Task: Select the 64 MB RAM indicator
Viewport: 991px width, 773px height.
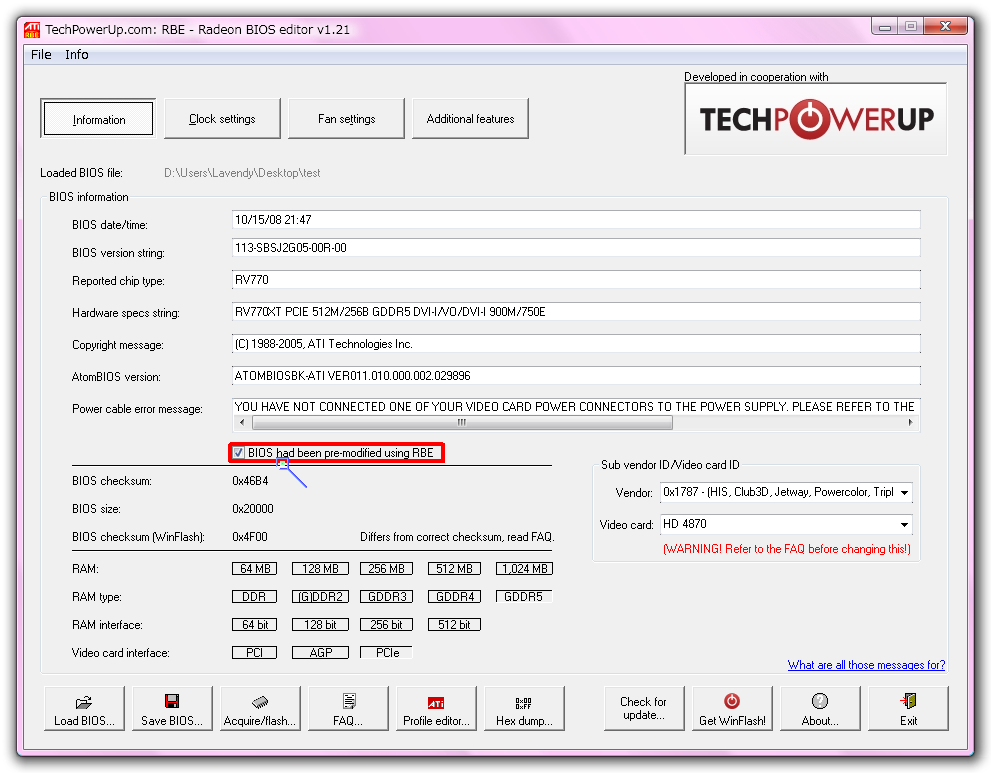Action: tap(255, 569)
